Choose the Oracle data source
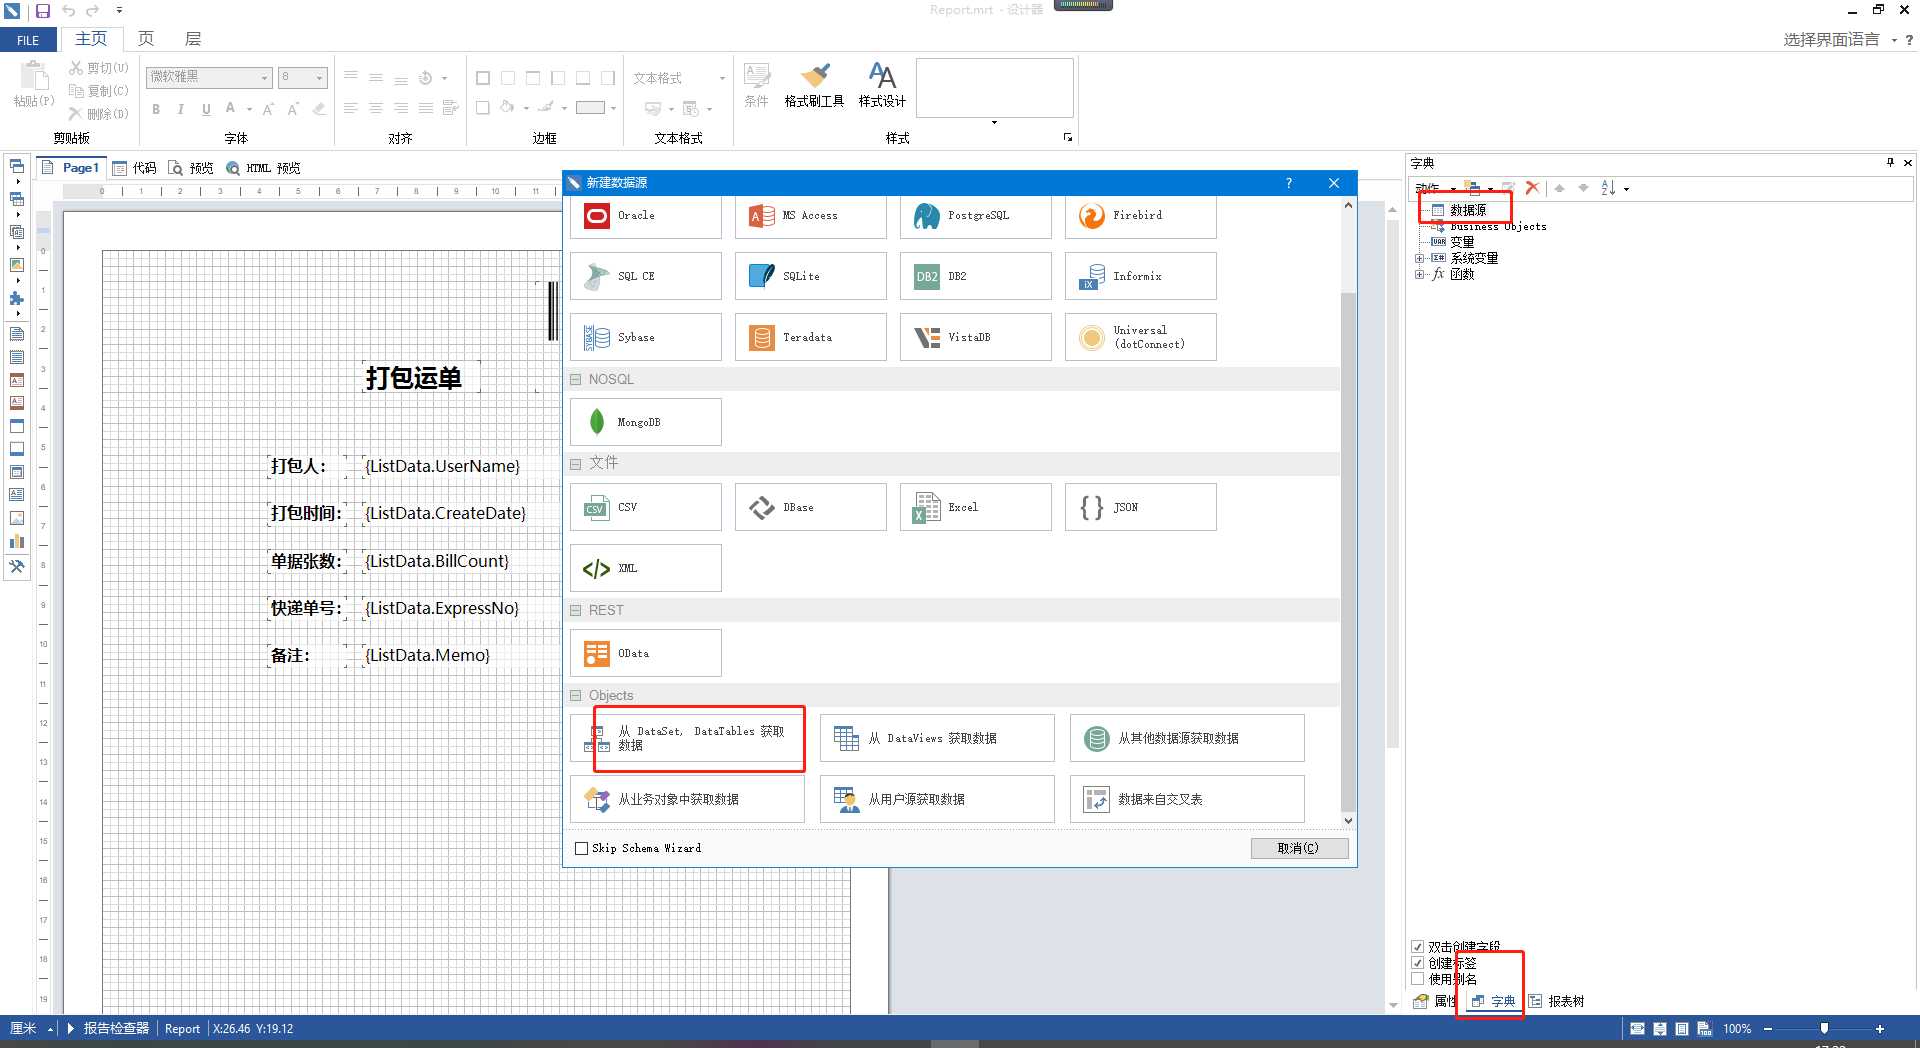Screen dimensions: 1920x1048 [645, 216]
